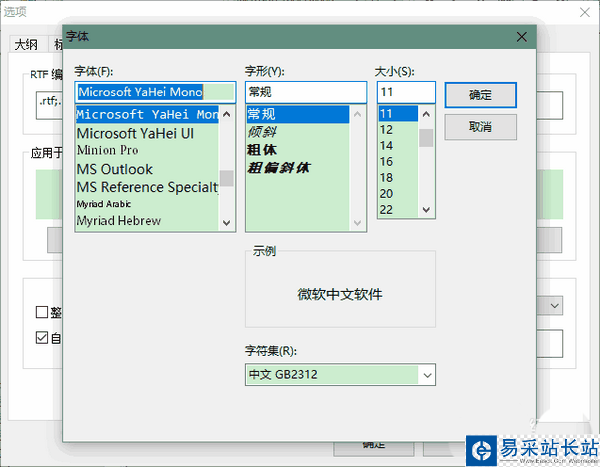Select Myriad Hebrew font
This screenshot has height=467, width=600.
[147, 221]
